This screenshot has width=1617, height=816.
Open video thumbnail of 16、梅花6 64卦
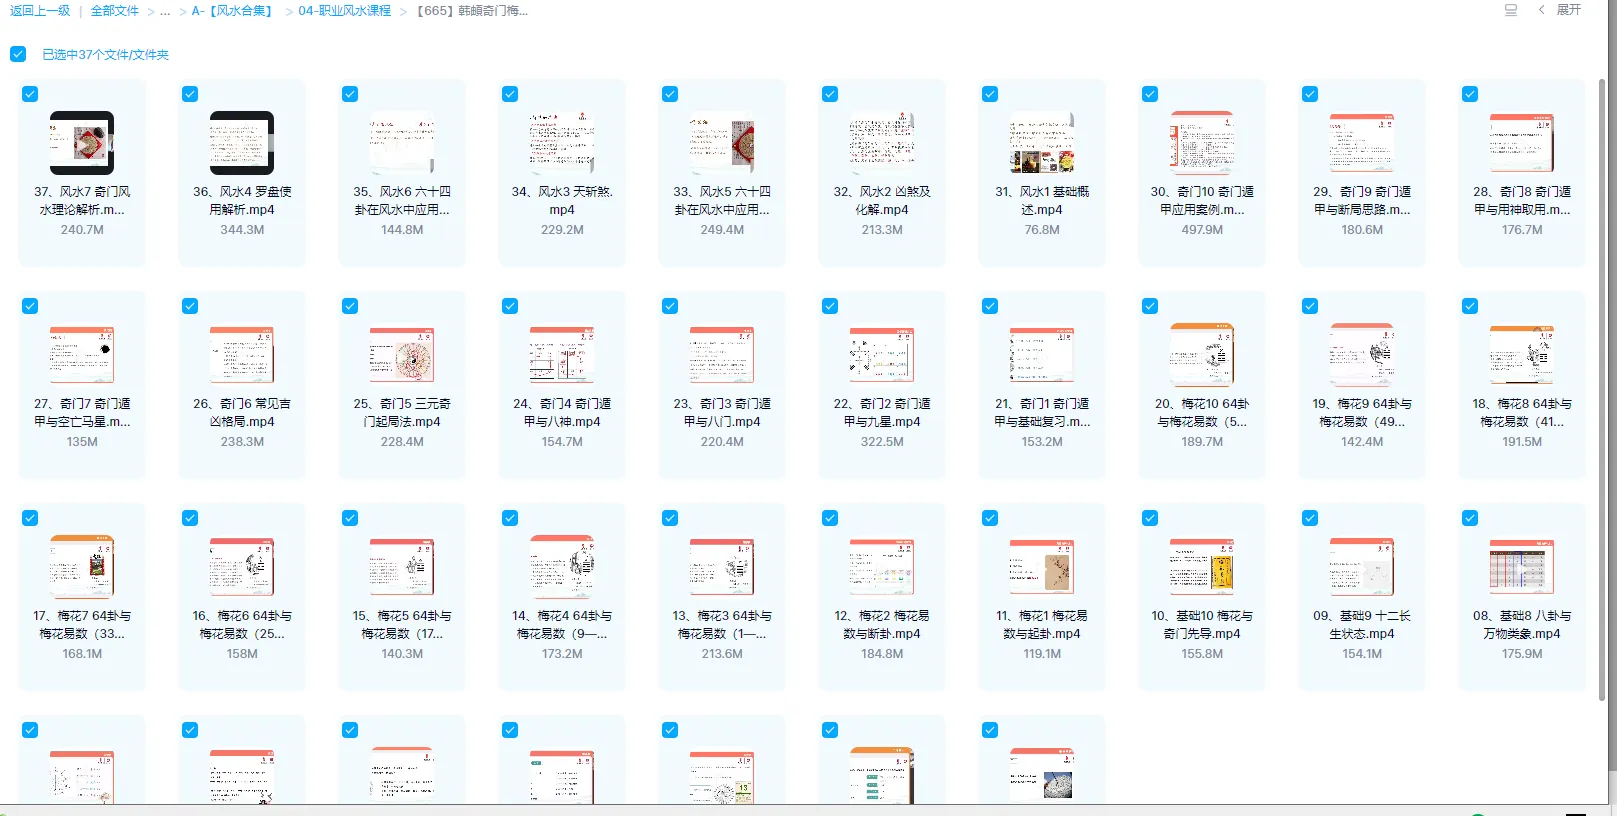[x=242, y=567]
